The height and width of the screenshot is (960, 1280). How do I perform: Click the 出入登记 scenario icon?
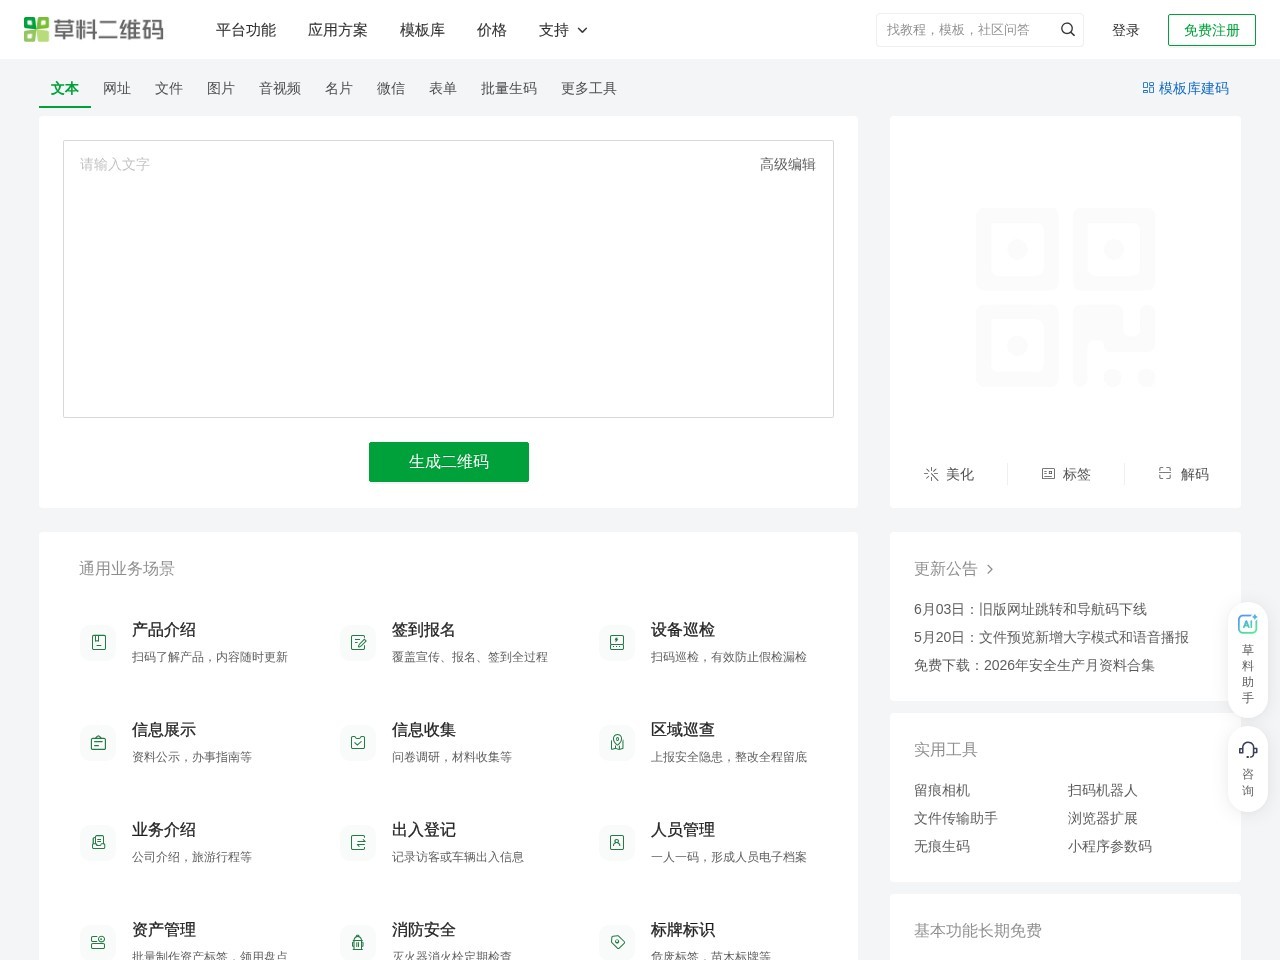(x=358, y=843)
